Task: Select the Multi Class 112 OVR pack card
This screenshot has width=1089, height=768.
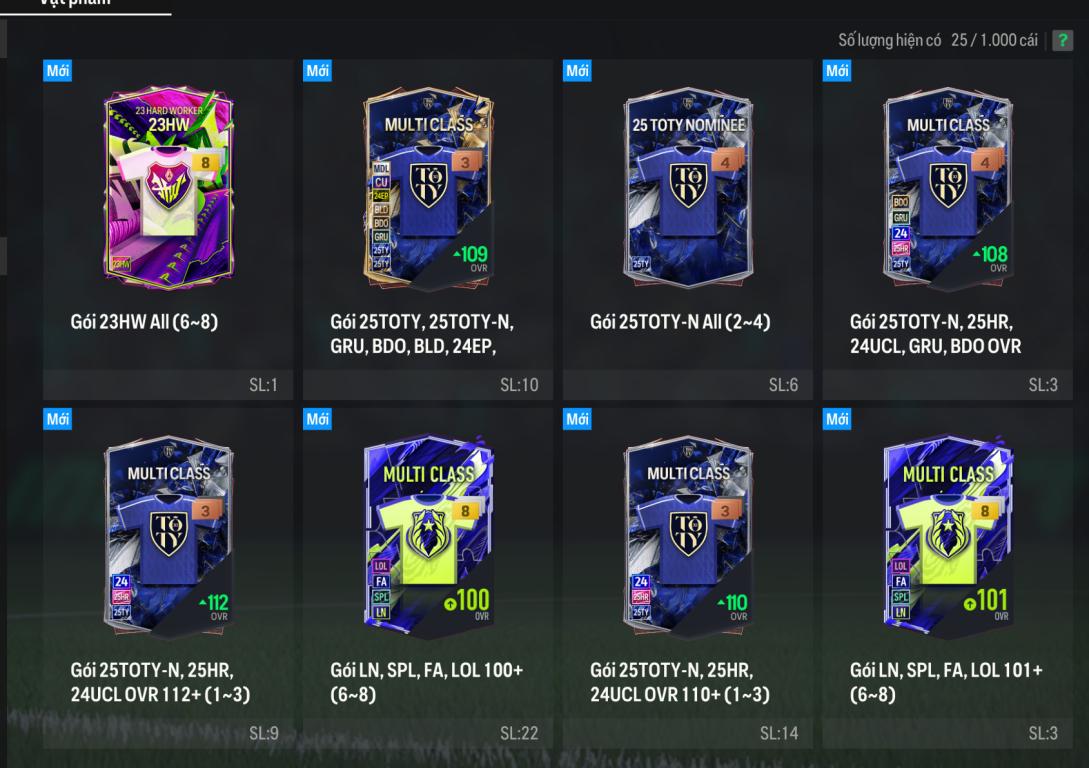Action: (169, 536)
